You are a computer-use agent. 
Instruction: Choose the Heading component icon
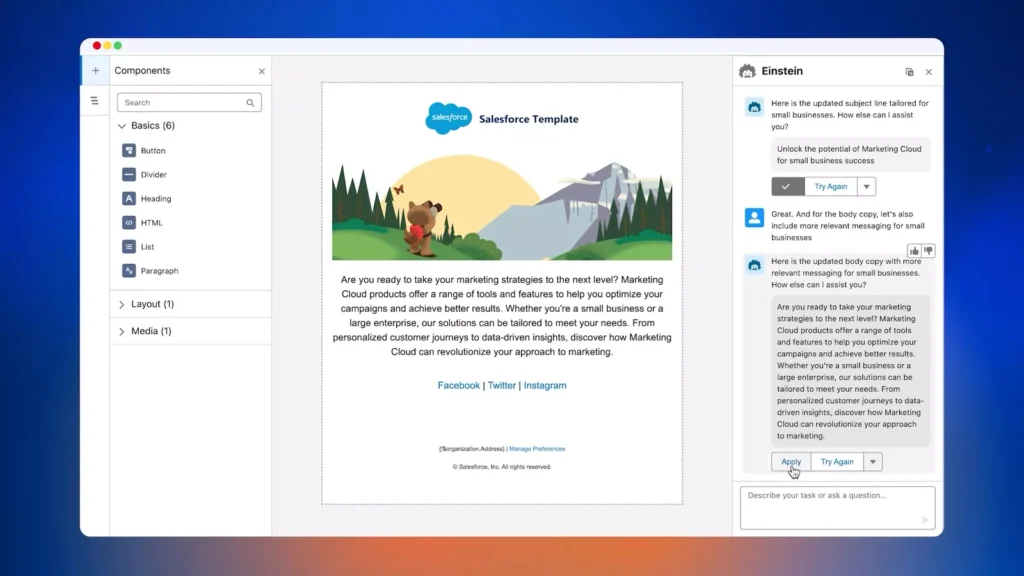tap(129, 199)
